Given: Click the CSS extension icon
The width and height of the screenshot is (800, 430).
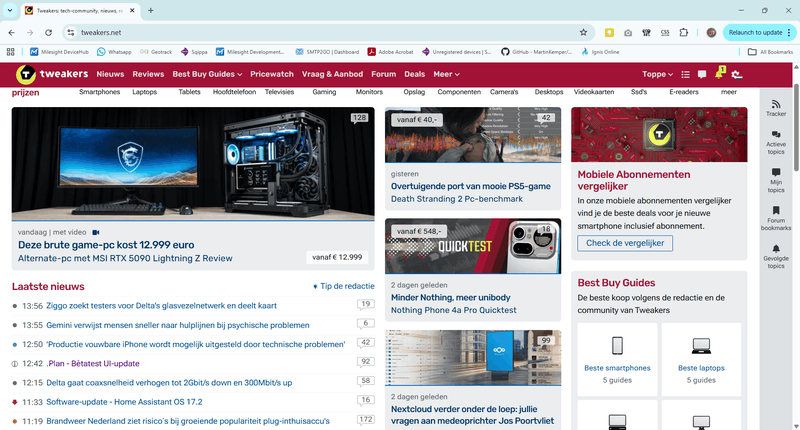Looking at the screenshot, I should coord(665,33).
